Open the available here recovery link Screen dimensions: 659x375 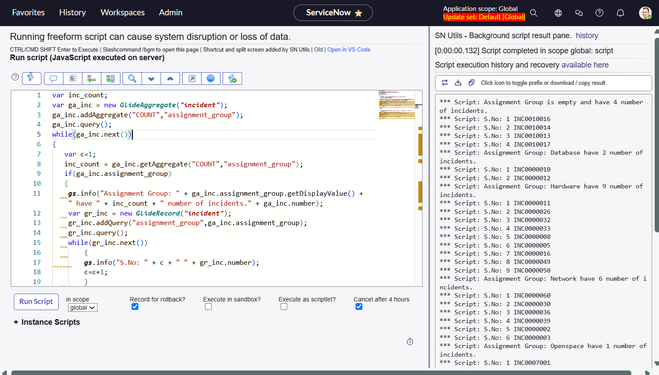(585, 65)
